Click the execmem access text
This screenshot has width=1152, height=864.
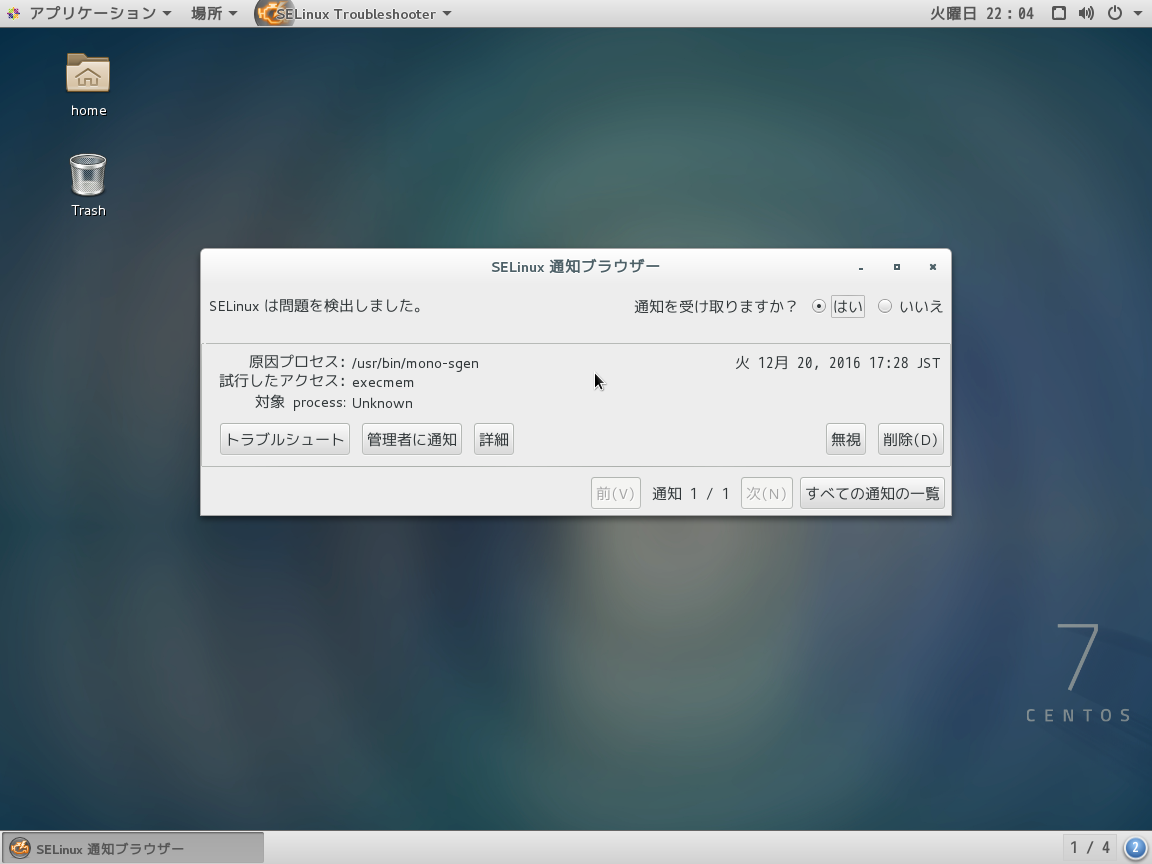pos(383,382)
